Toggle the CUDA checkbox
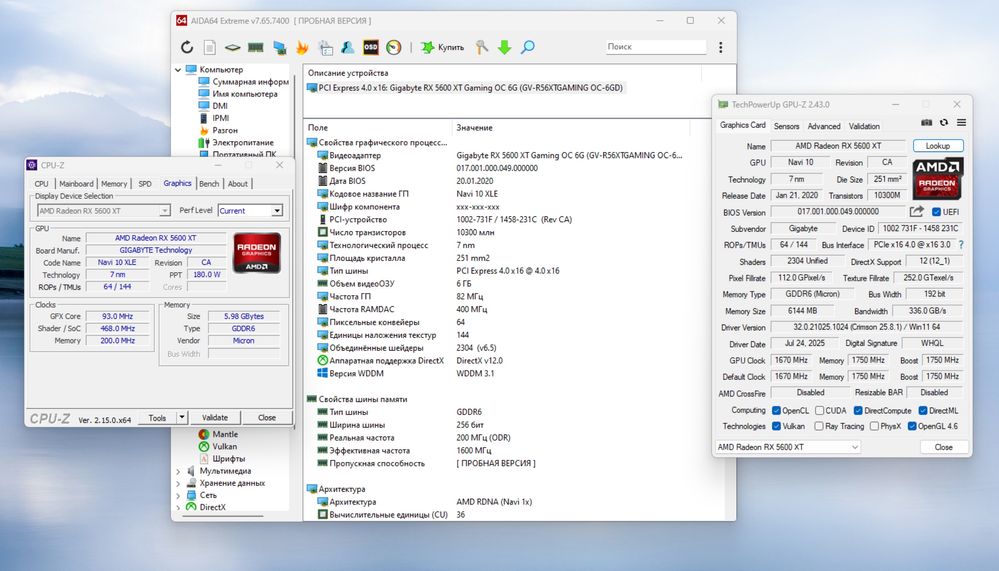 pos(819,410)
